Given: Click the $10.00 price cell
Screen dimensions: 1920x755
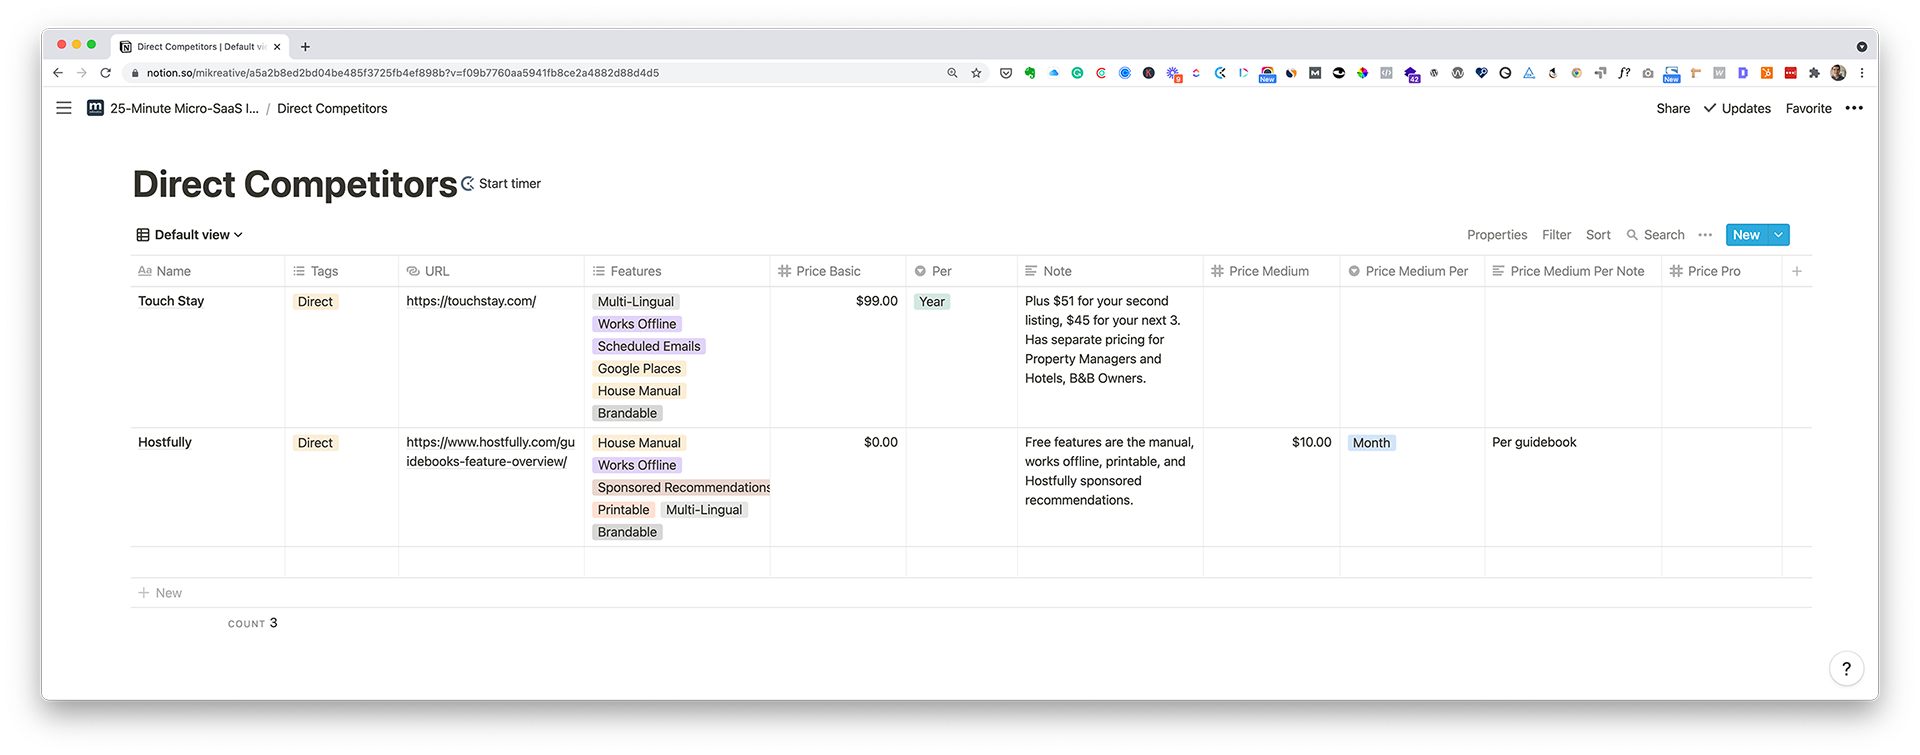Looking at the screenshot, I should 1271,487.
